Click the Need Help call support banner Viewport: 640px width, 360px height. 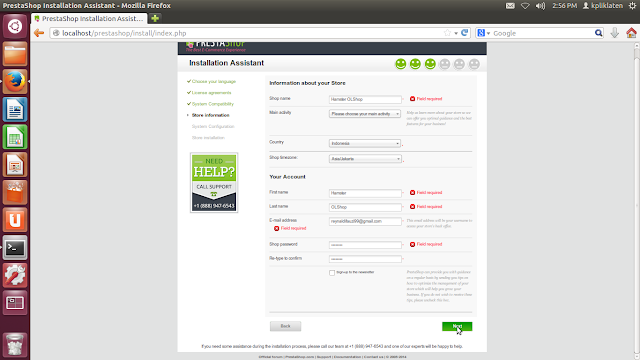coord(214,182)
